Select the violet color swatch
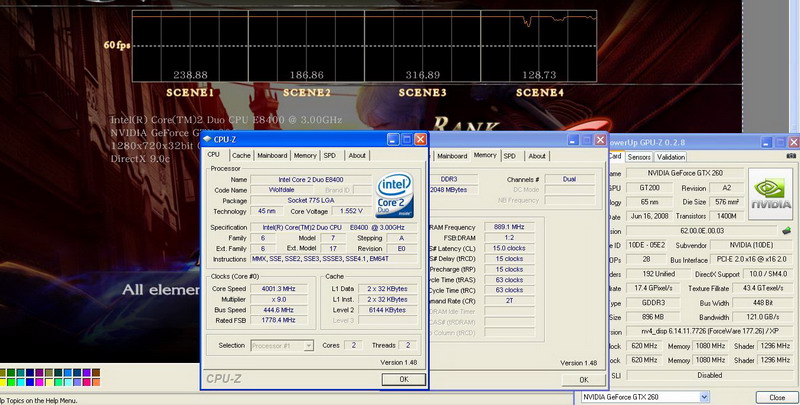This screenshot has height=405, width=800. point(87,373)
